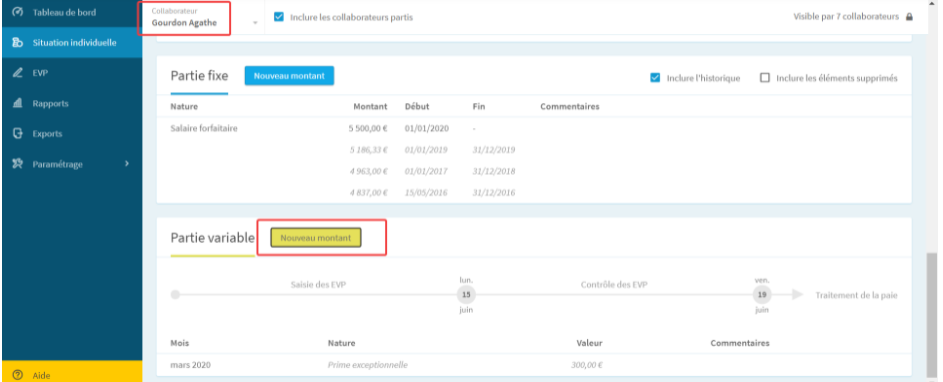
Task: Click the Prime exceptionnelle nature cell
Action: (x=367, y=365)
